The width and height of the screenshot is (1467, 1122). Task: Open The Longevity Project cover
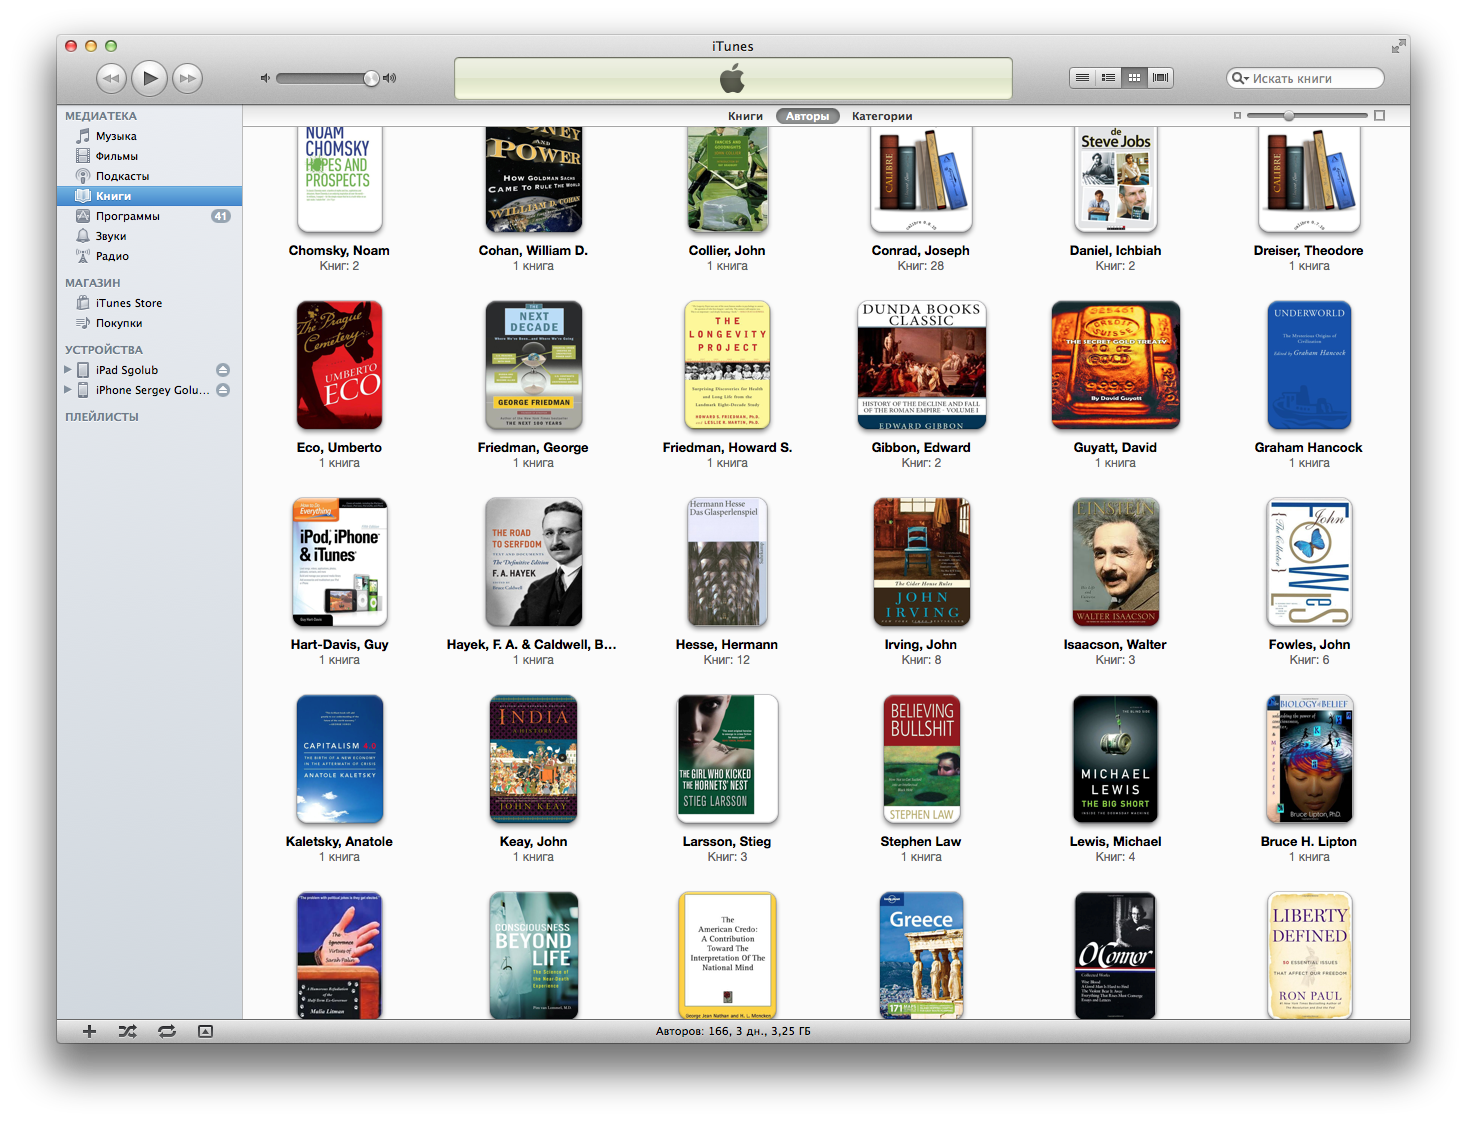point(727,366)
